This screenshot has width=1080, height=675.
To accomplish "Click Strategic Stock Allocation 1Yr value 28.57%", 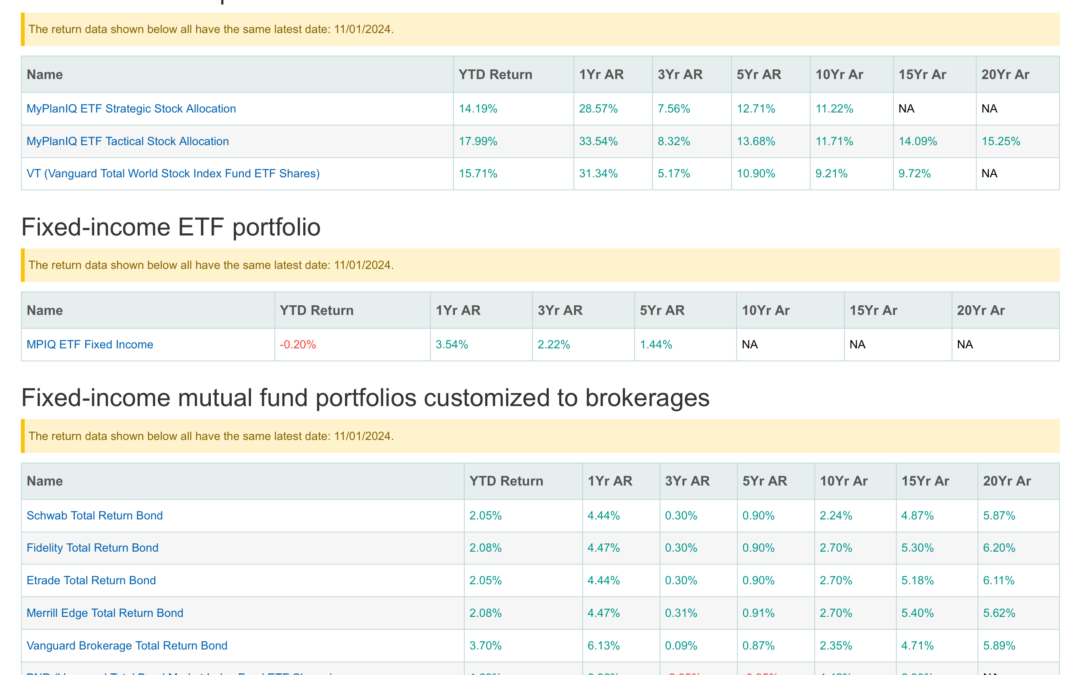I will (x=598, y=109).
